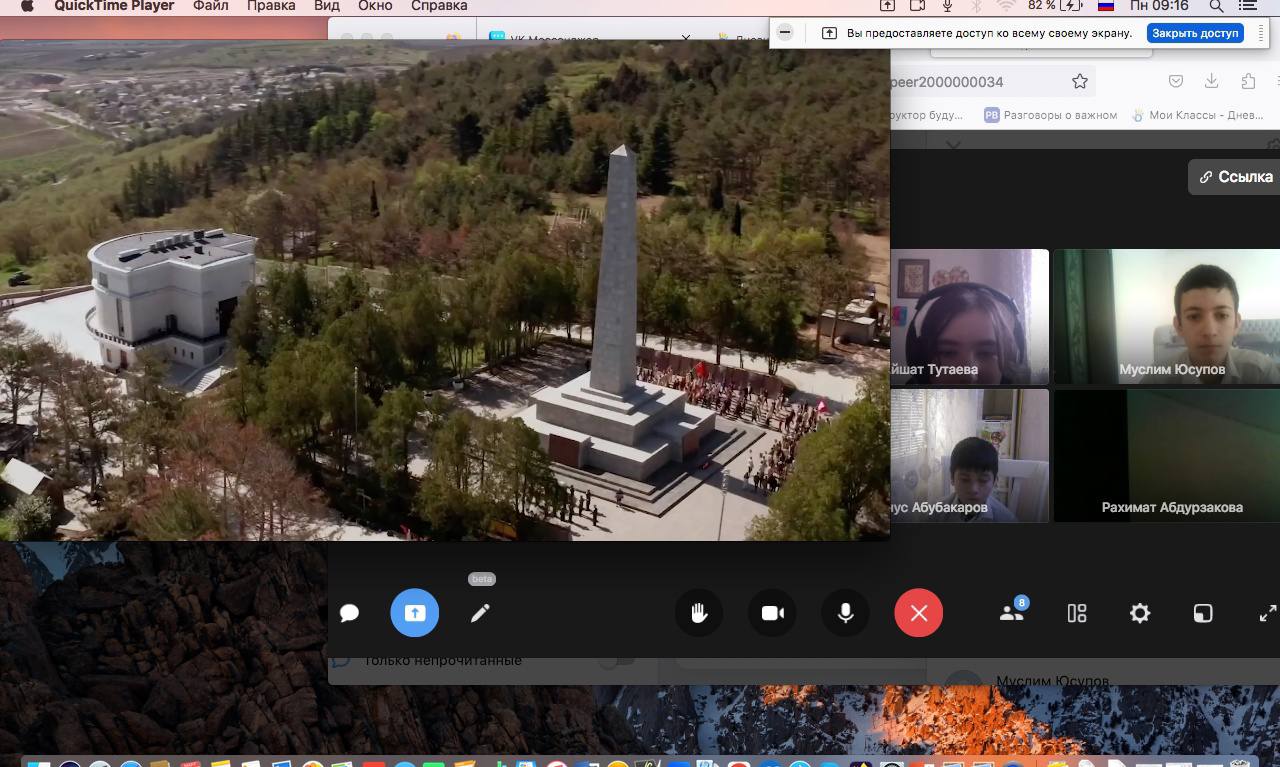The width and height of the screenshot is (1280, 767).
Task: Enter fullscreen call view
Action: 1267,613
